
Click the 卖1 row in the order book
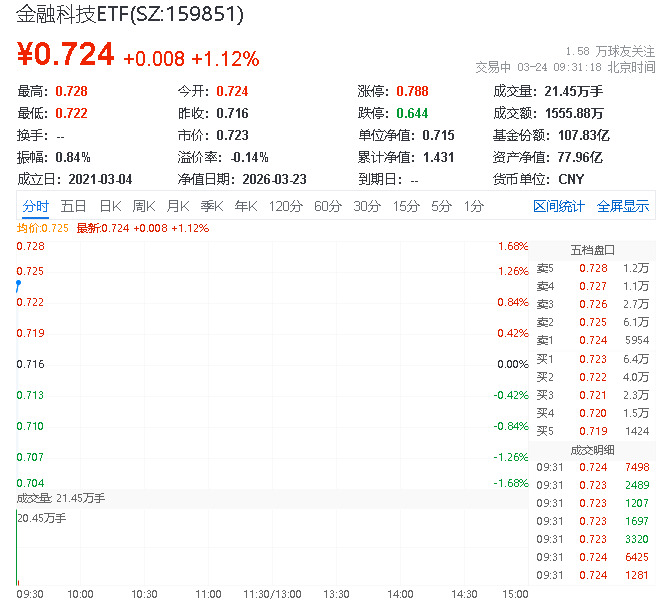click(592, 340)
